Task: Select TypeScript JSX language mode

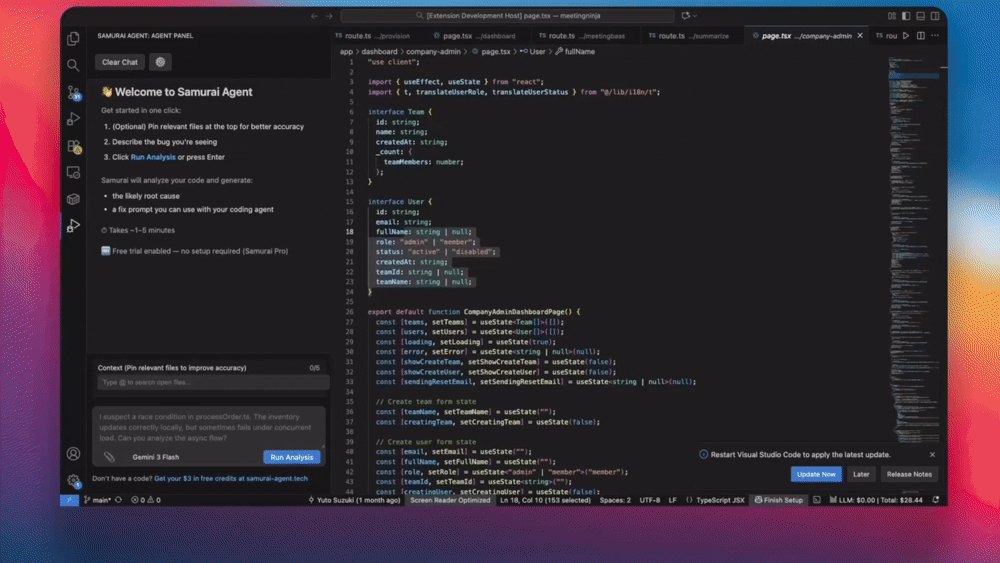Action: (720, 500)
